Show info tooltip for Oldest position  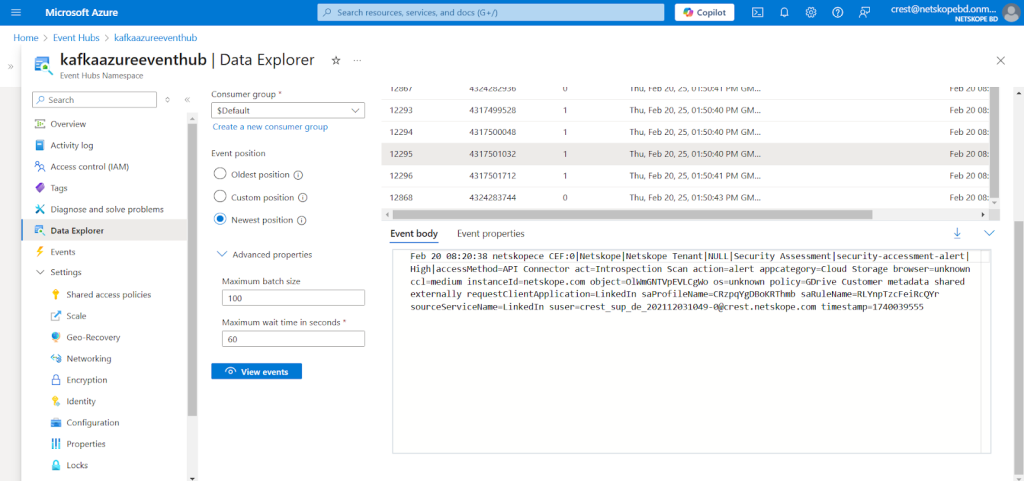point(298,175)
